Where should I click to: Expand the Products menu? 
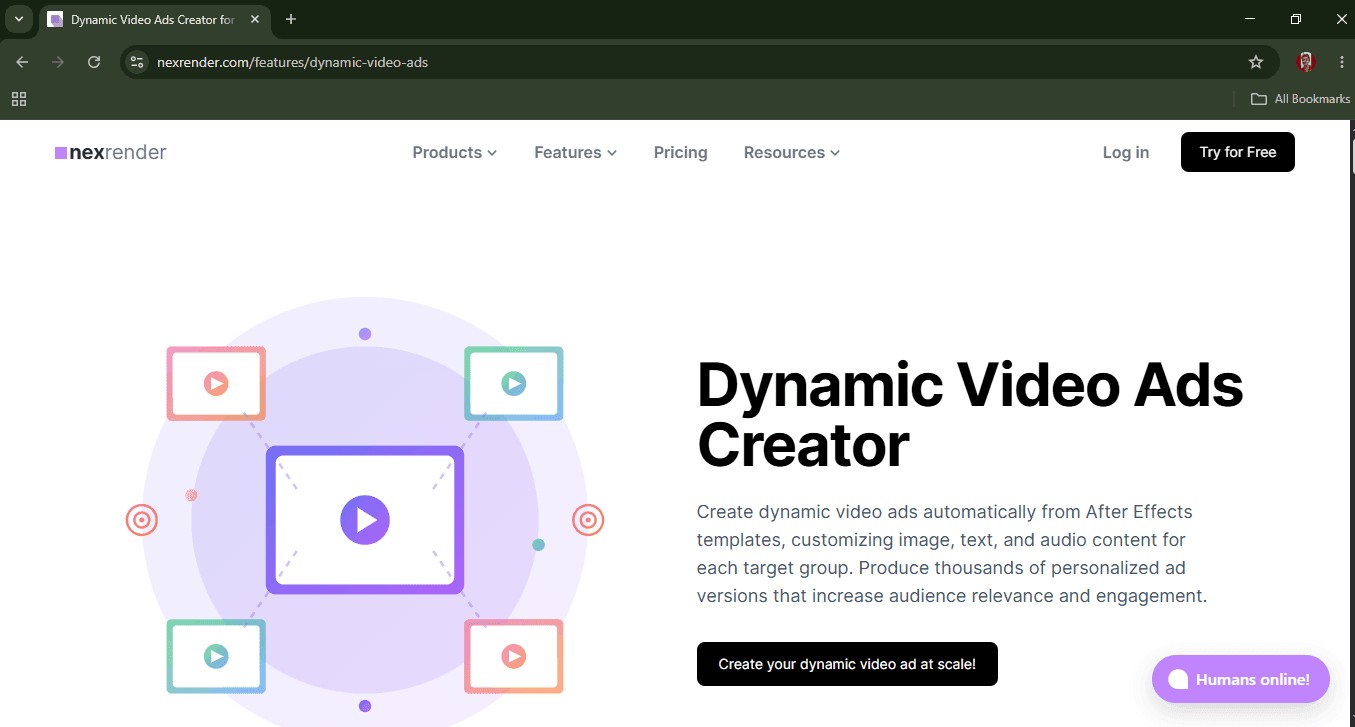(x=454, y=152)
